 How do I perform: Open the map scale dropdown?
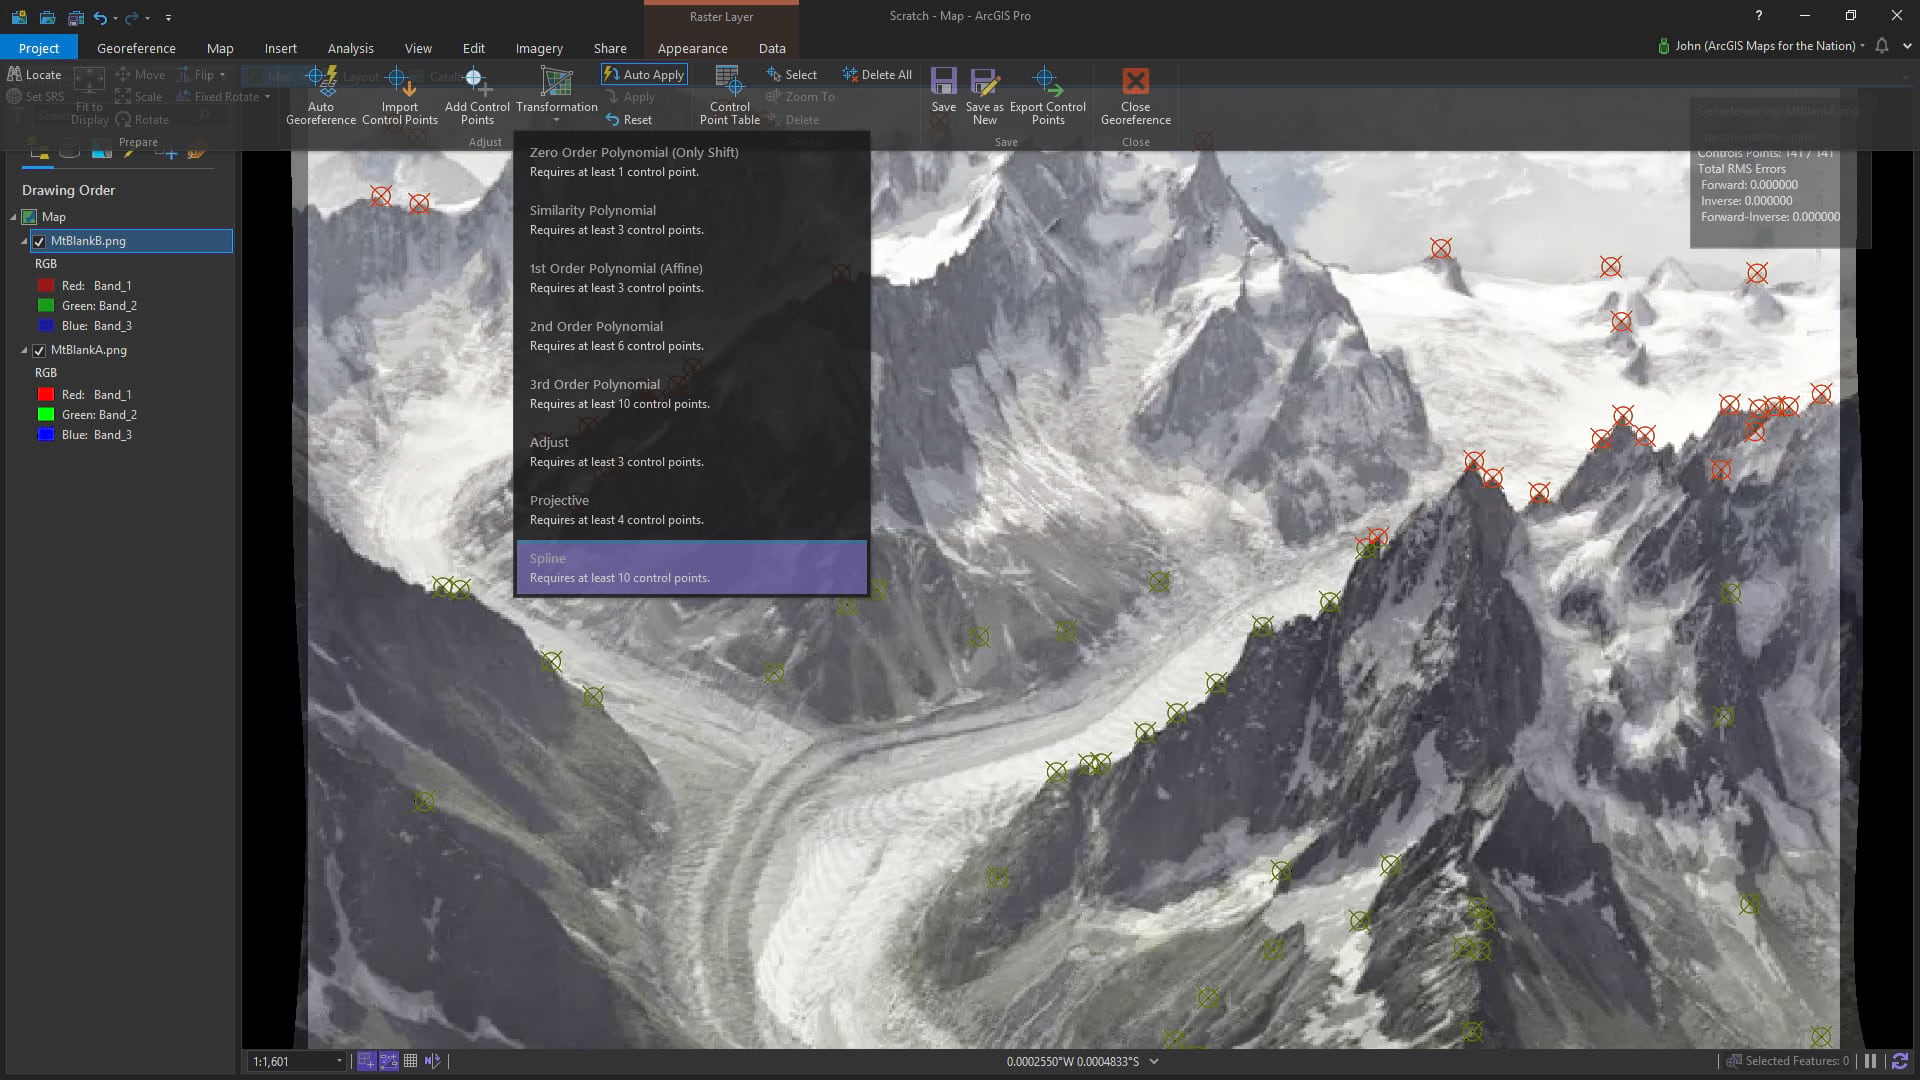339,1061
